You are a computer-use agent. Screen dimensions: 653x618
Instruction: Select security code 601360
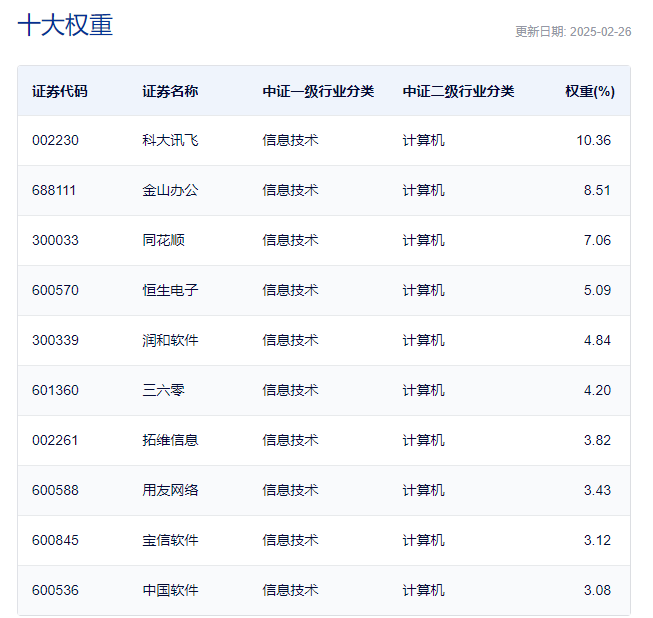tap(55, 390)
